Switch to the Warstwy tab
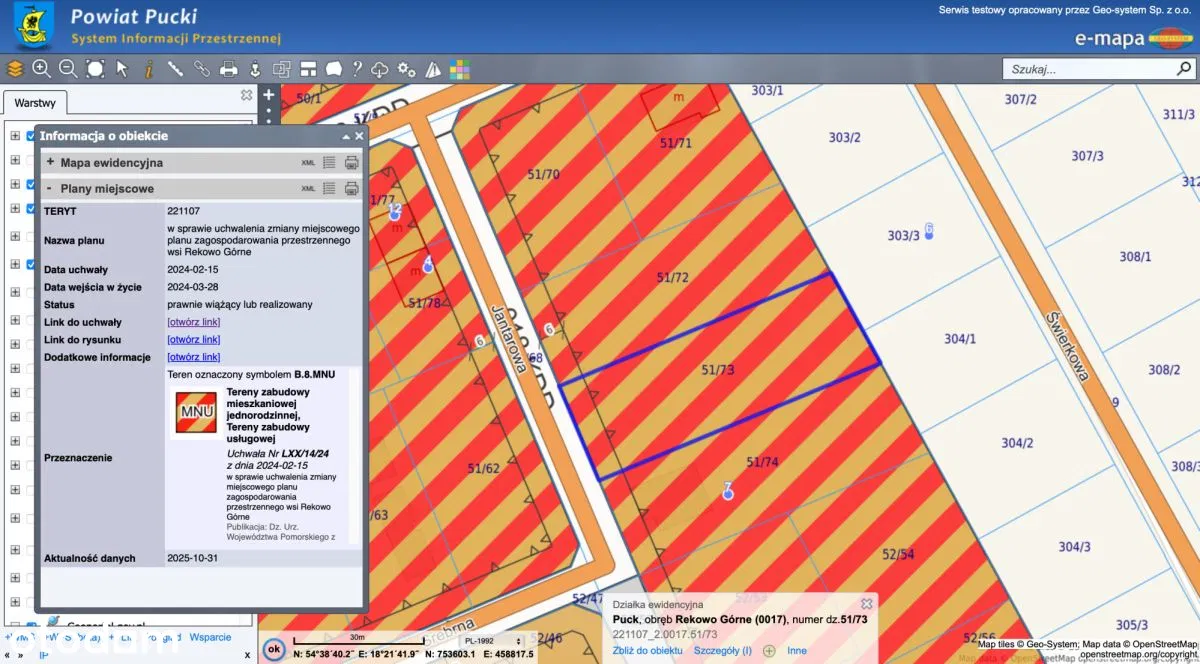1200x664 pixels. 34,103
